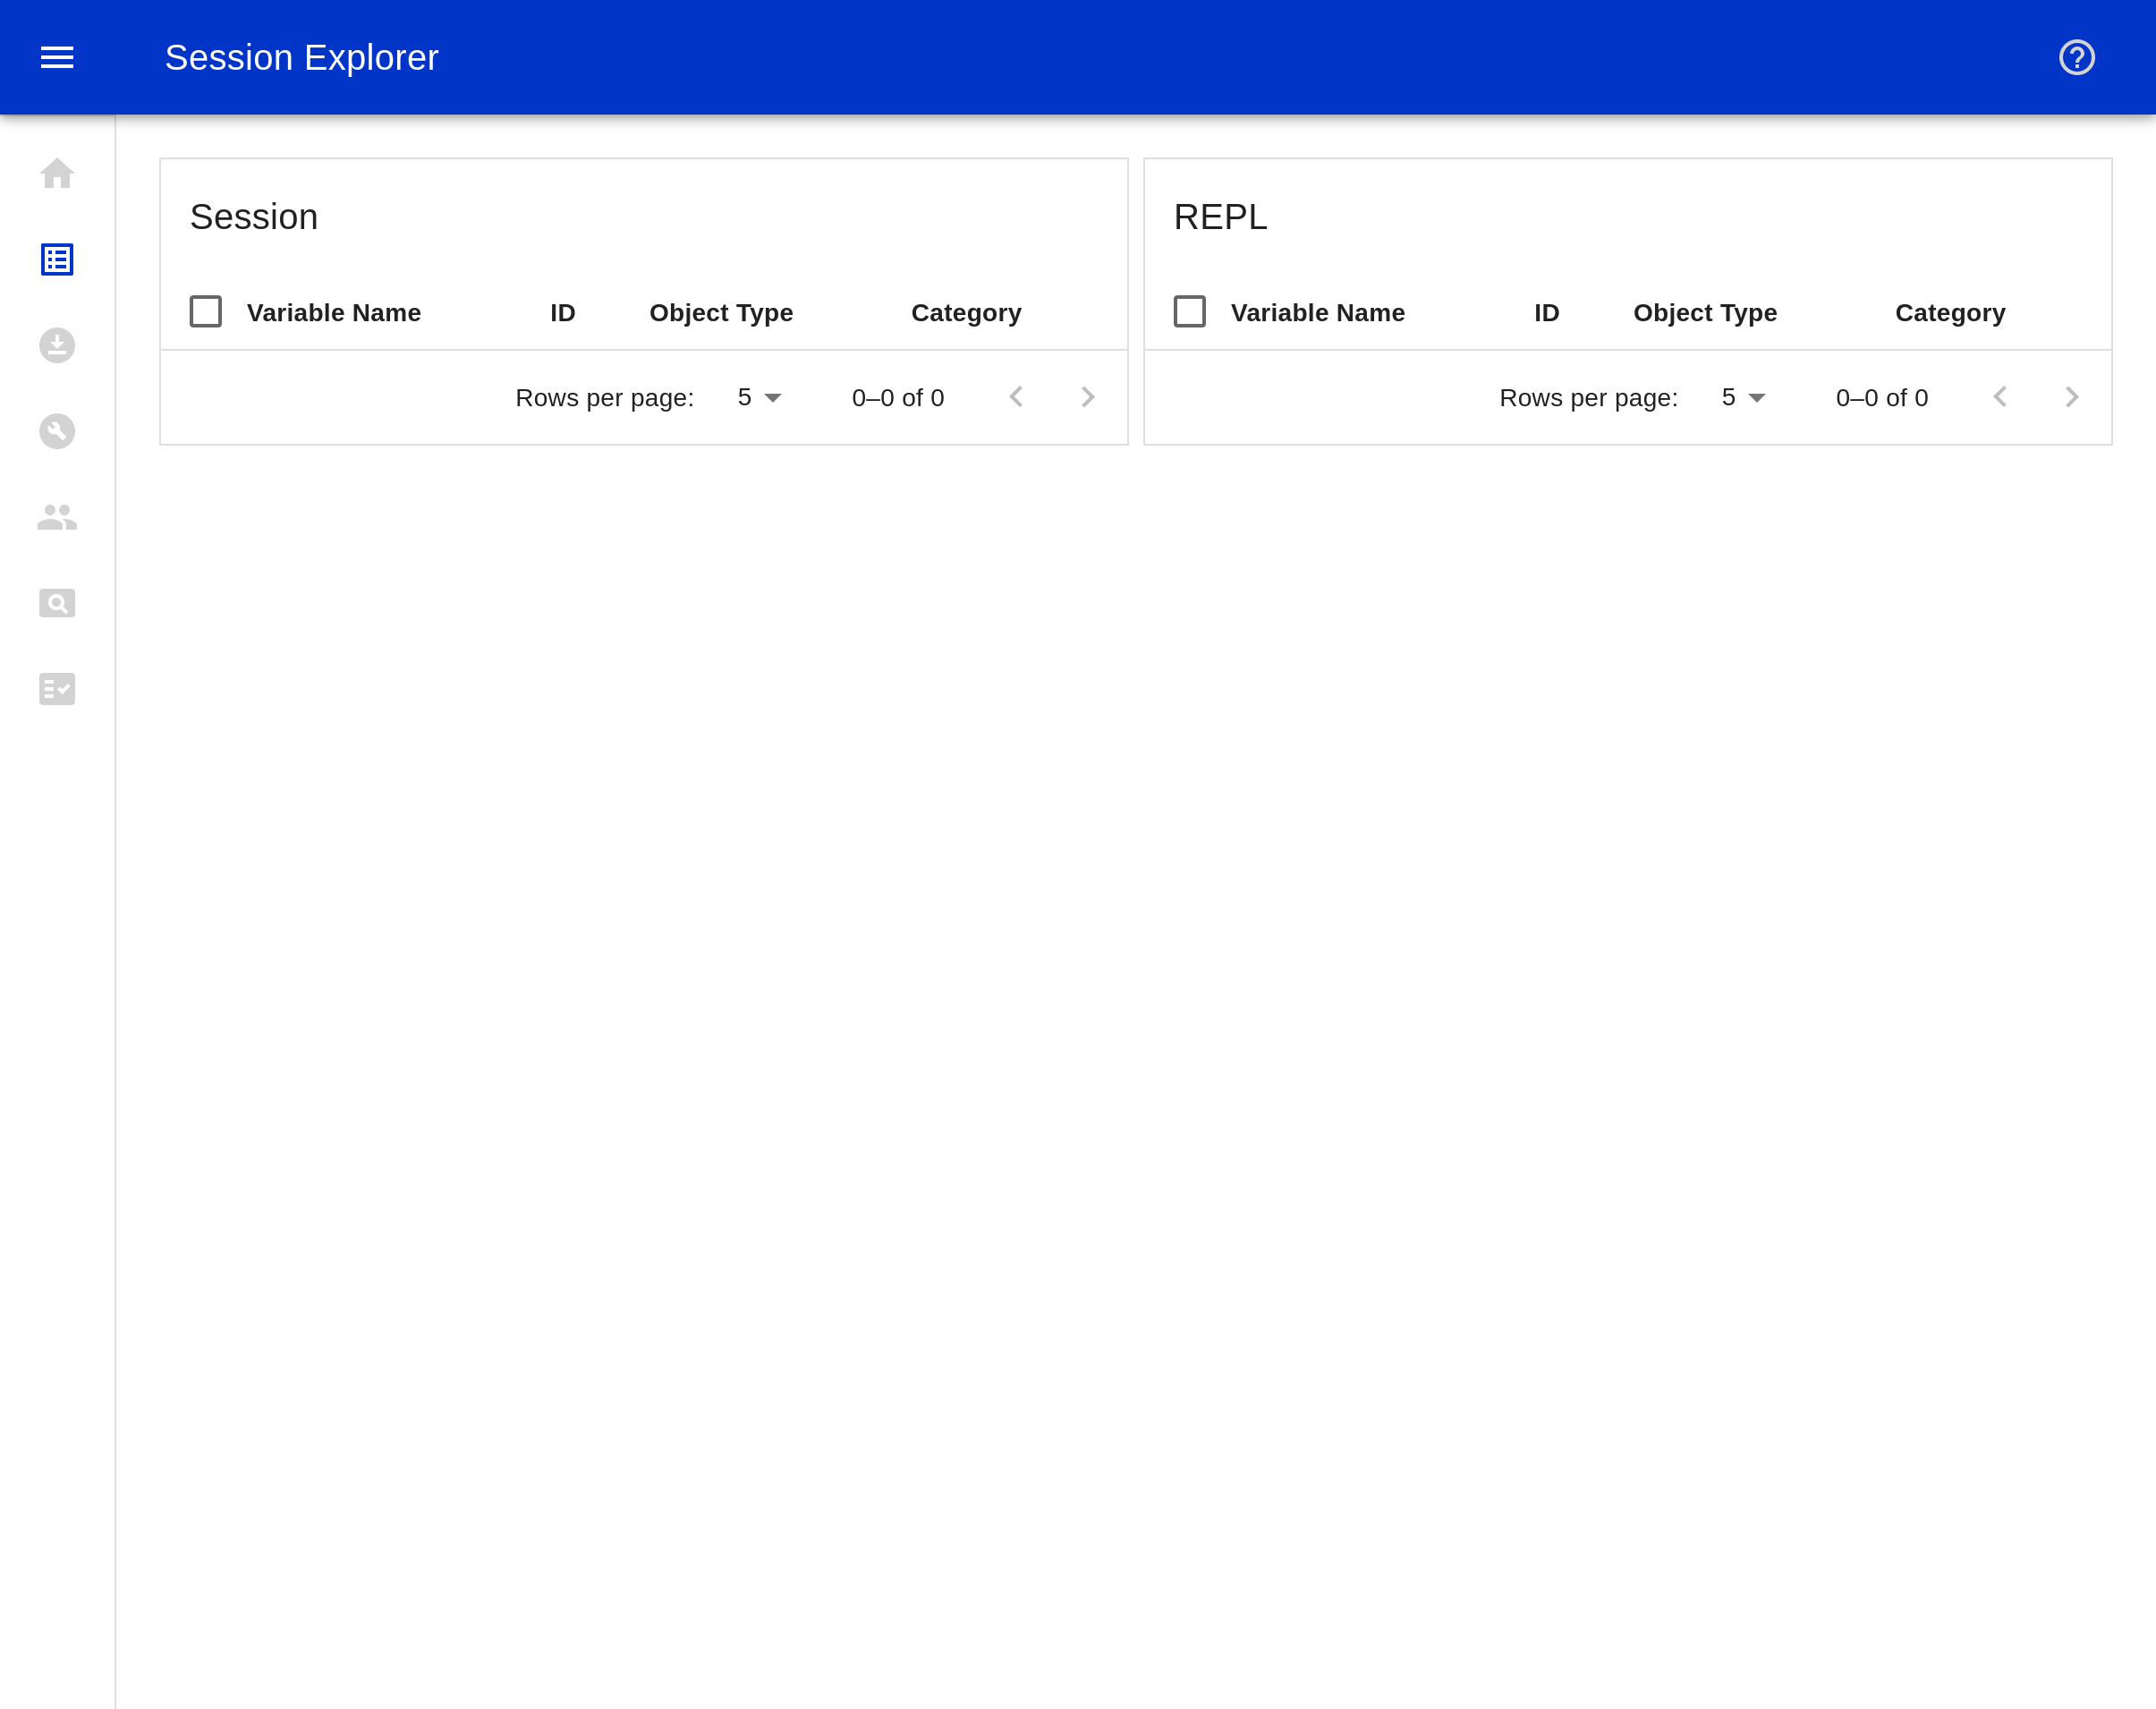Open the users group sidebar icon

pyautogui.click(x=57, y=517)
